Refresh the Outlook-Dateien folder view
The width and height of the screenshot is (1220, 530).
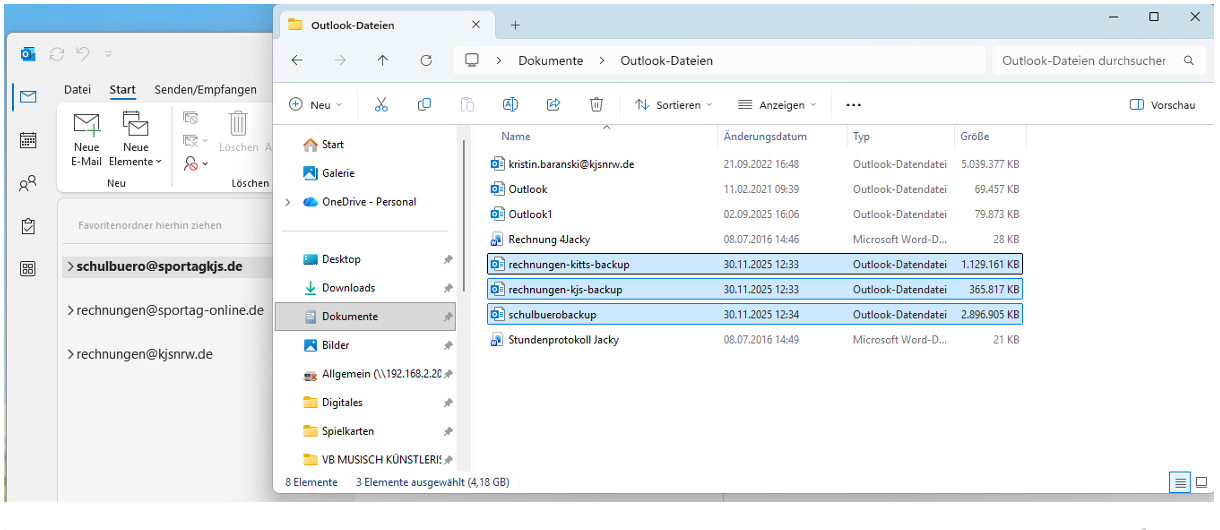tap(426, 61)
